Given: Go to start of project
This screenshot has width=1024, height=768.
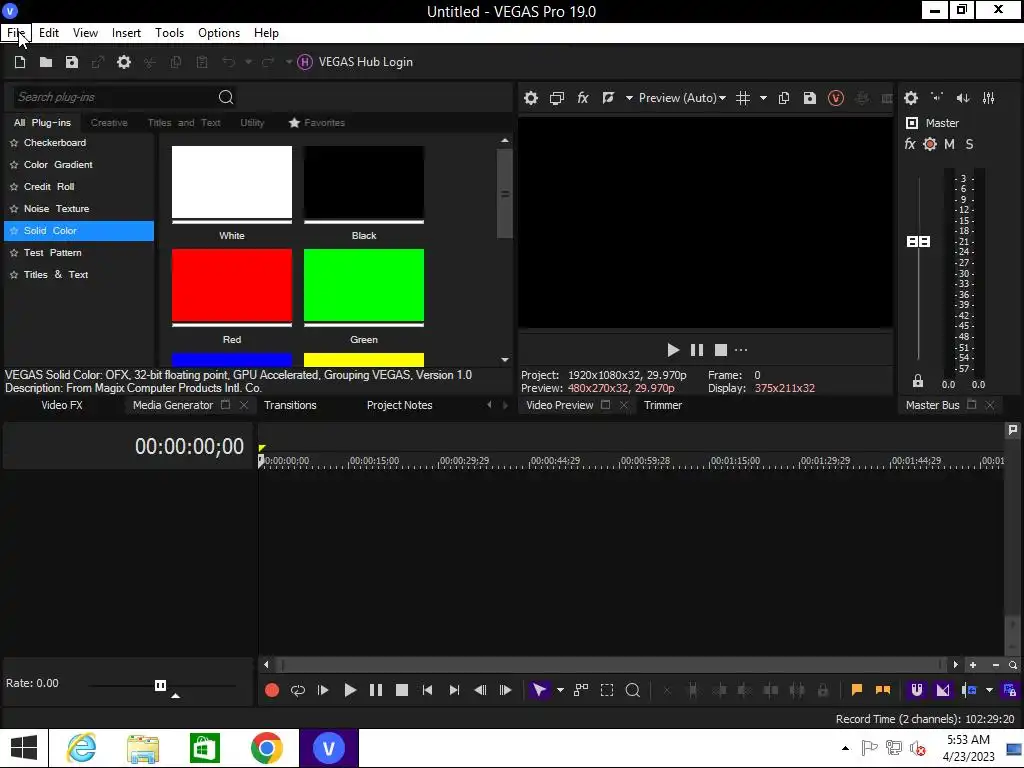Looking at the screenshot, I should pyautogui.click(x=427, y=690).
